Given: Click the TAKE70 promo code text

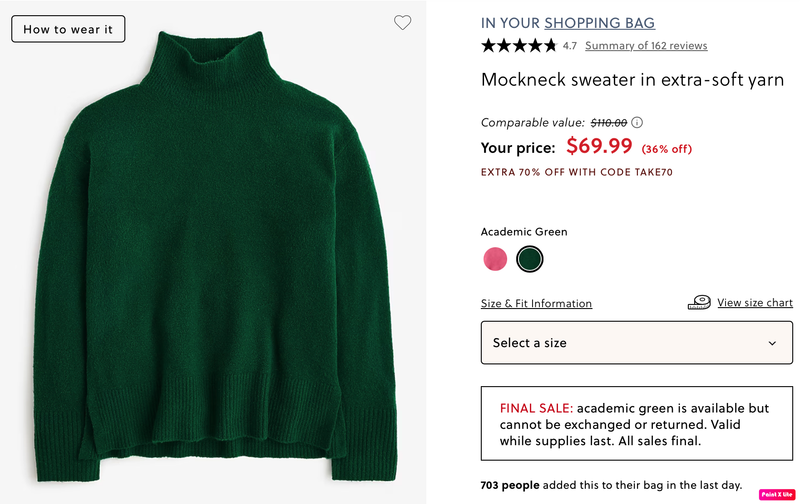Looking at the screenshot, I should [x=652, y=173].
